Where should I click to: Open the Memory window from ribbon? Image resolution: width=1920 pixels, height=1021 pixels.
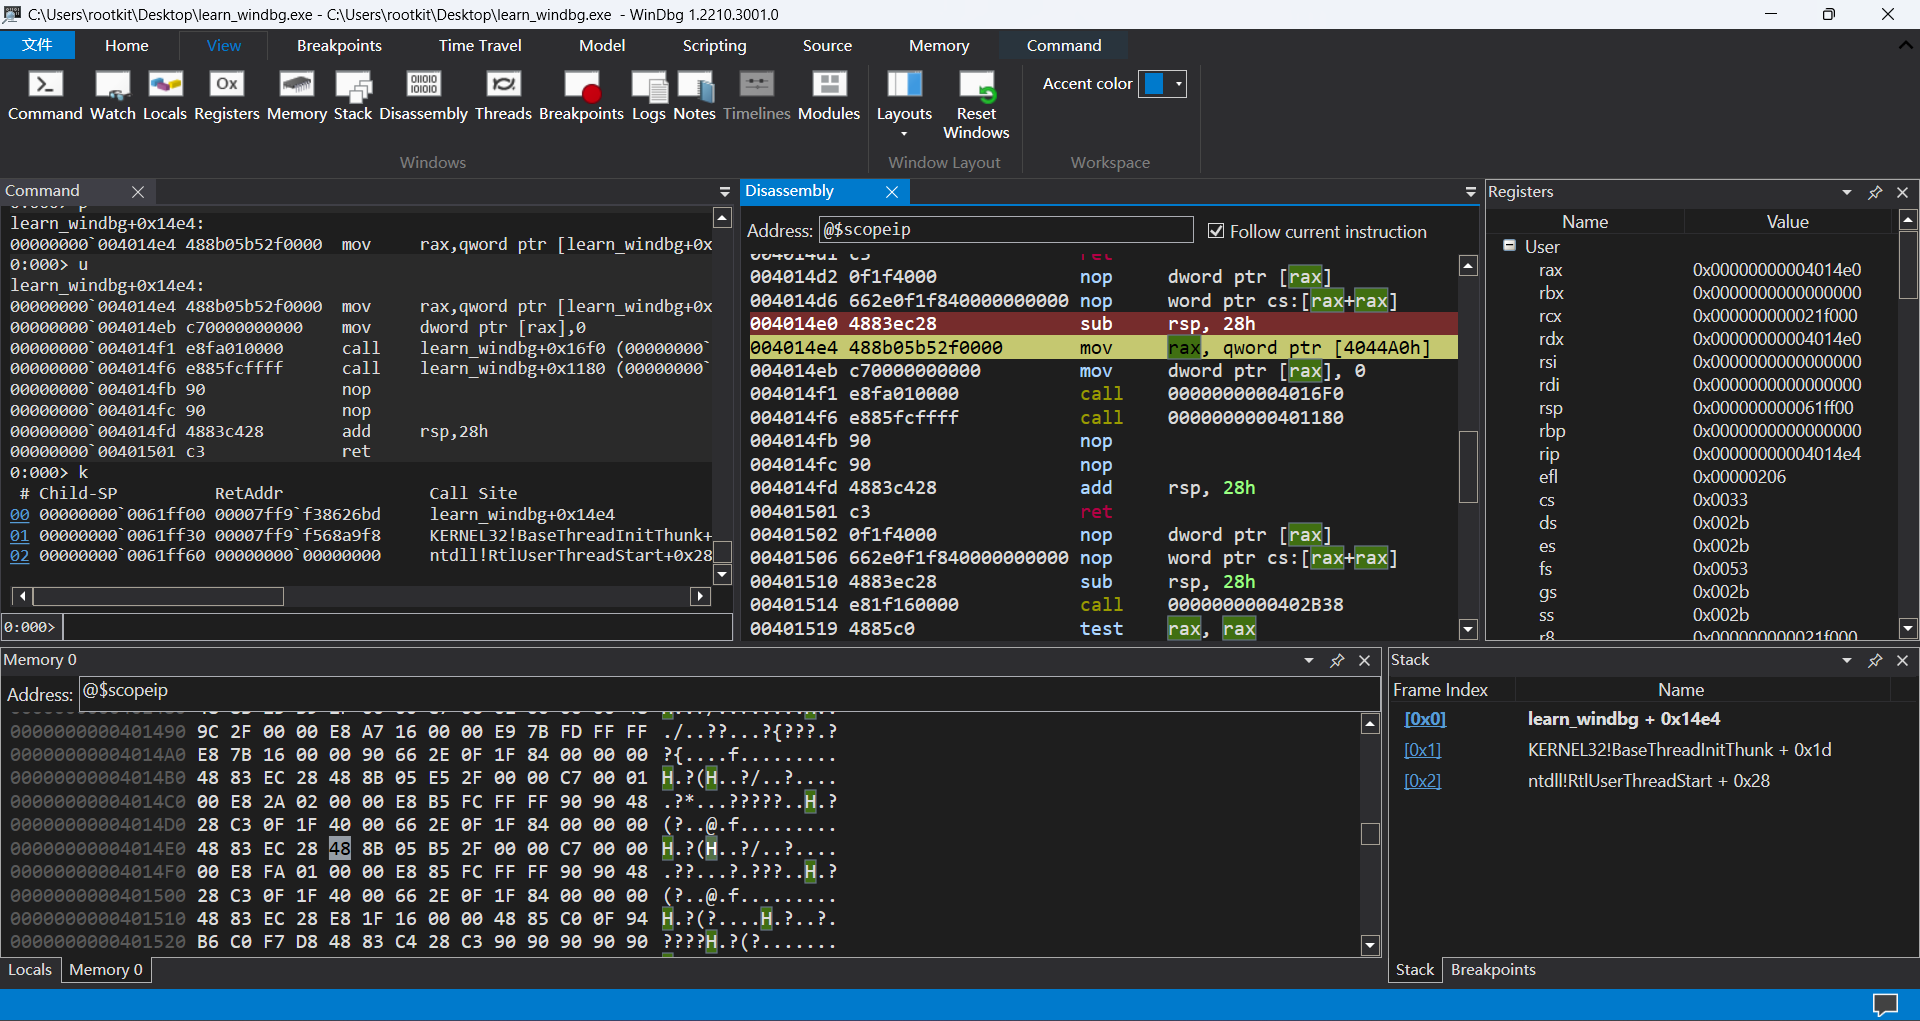coord(297,97)
